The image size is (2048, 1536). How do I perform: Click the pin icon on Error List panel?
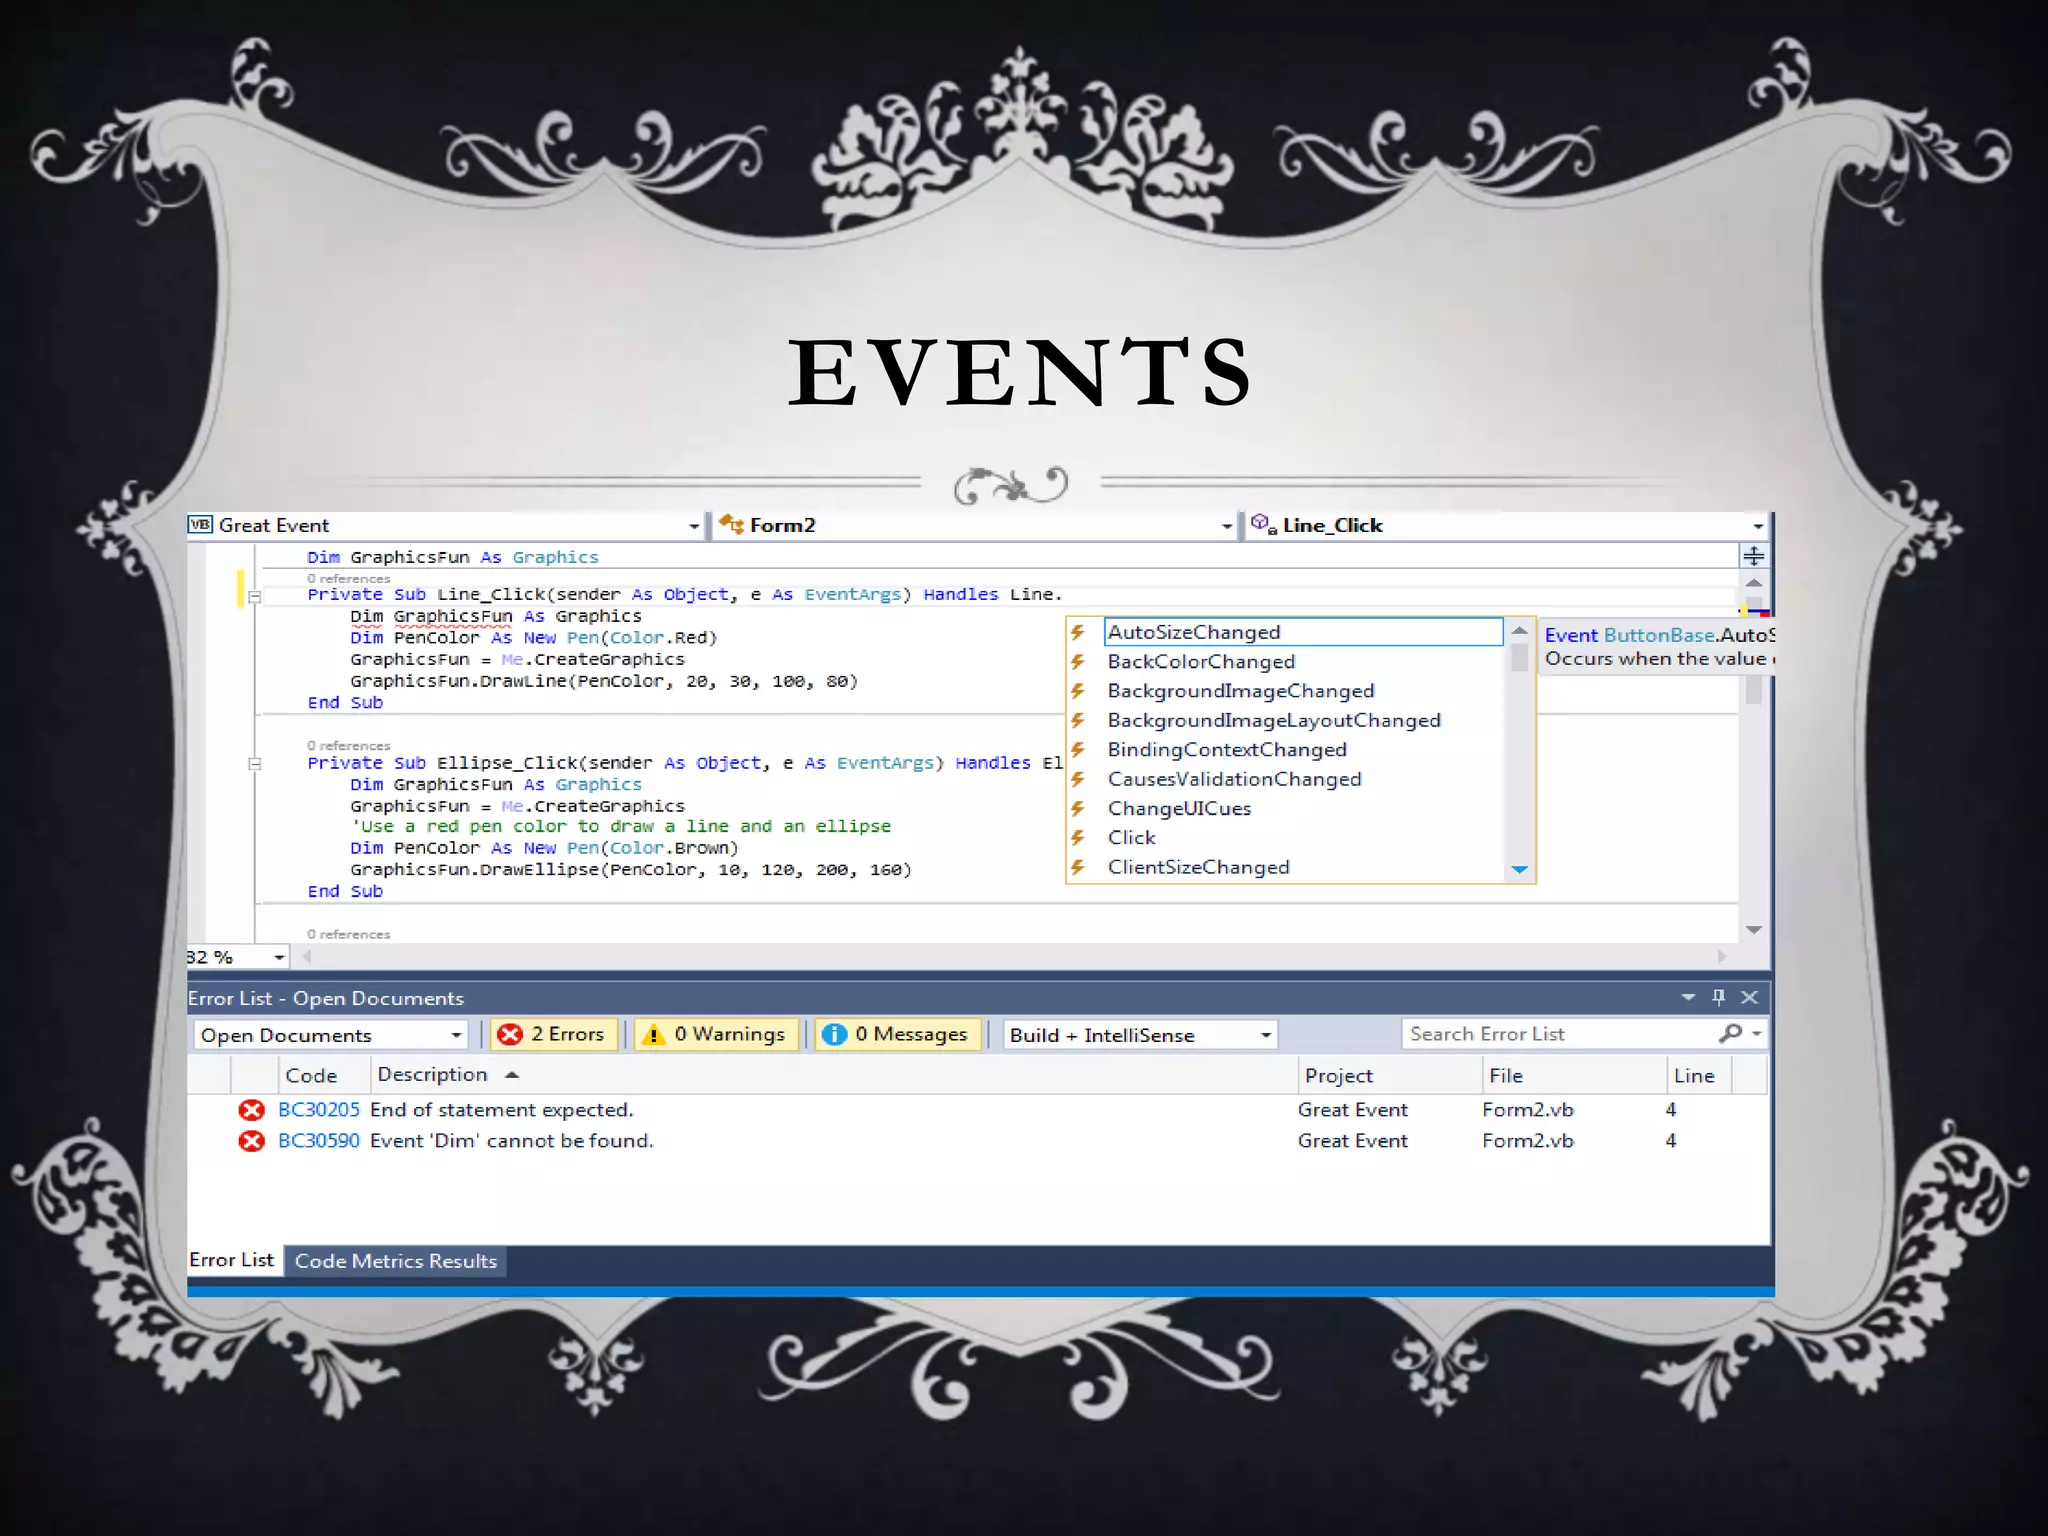[x=1718, y=997]
